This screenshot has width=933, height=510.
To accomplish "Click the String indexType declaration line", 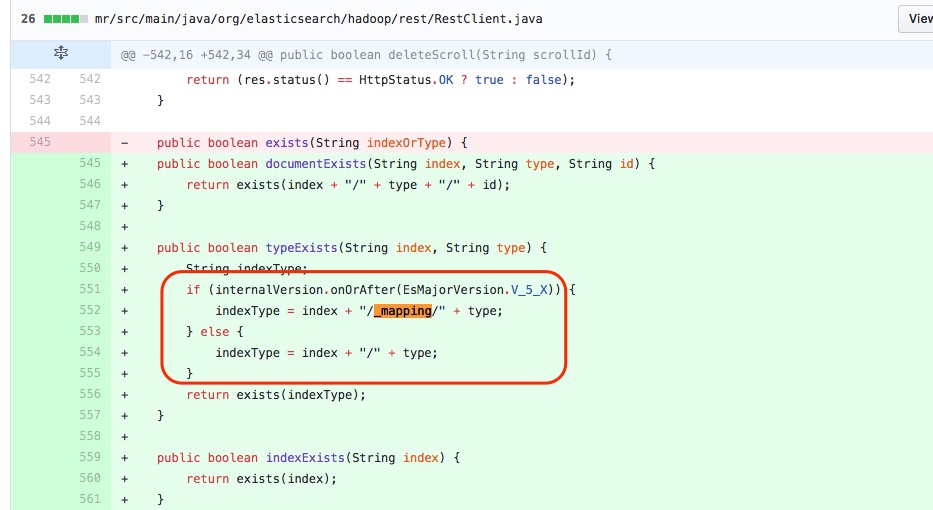I will pos(246,268).
